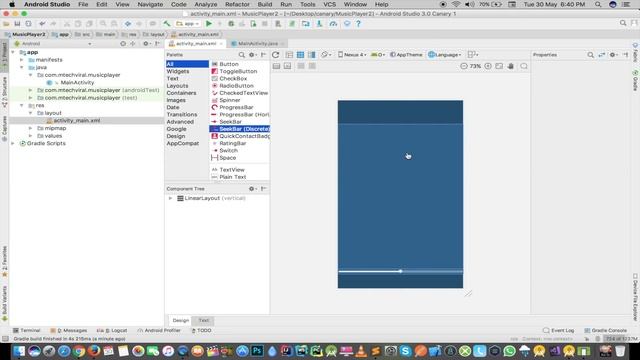Viewport: 640px width, 360px height.
Task: Open the Android Profiler tab
Action: 159,330
